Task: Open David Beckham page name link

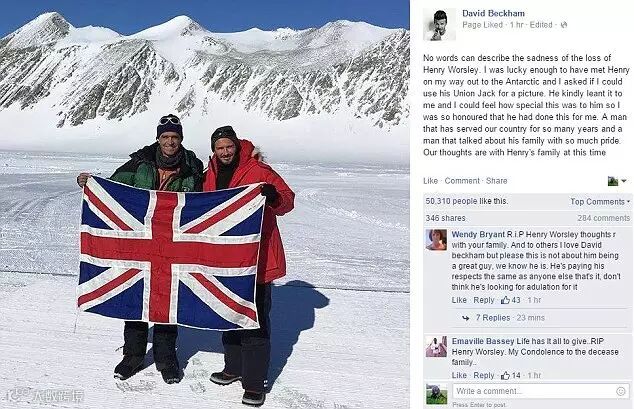Action: tap(493, 13)
